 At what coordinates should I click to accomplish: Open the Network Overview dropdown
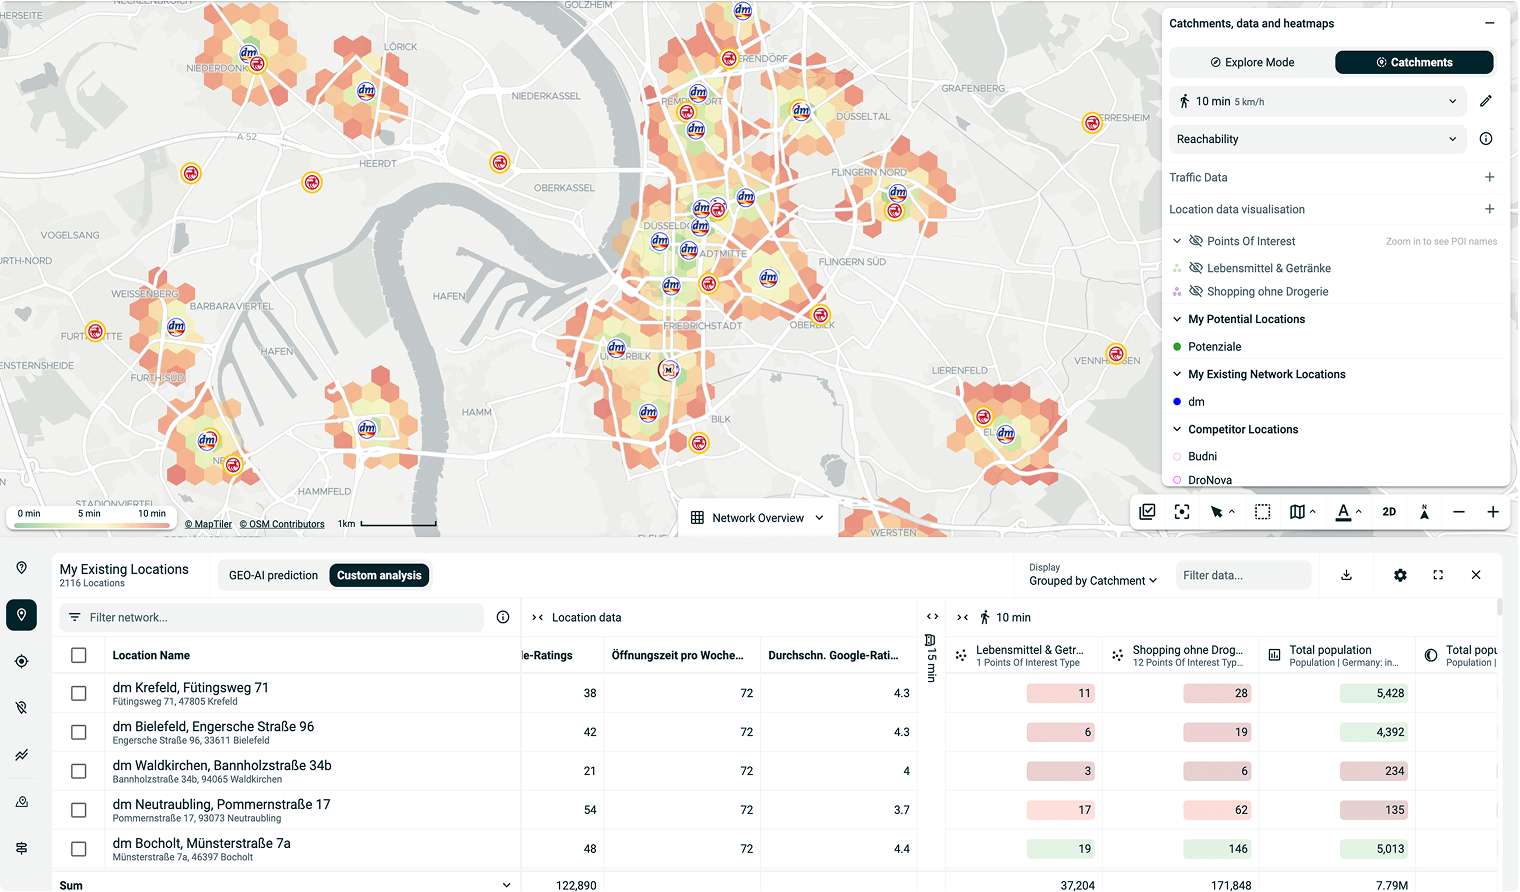pyautogui.click(x=758, y=518)
